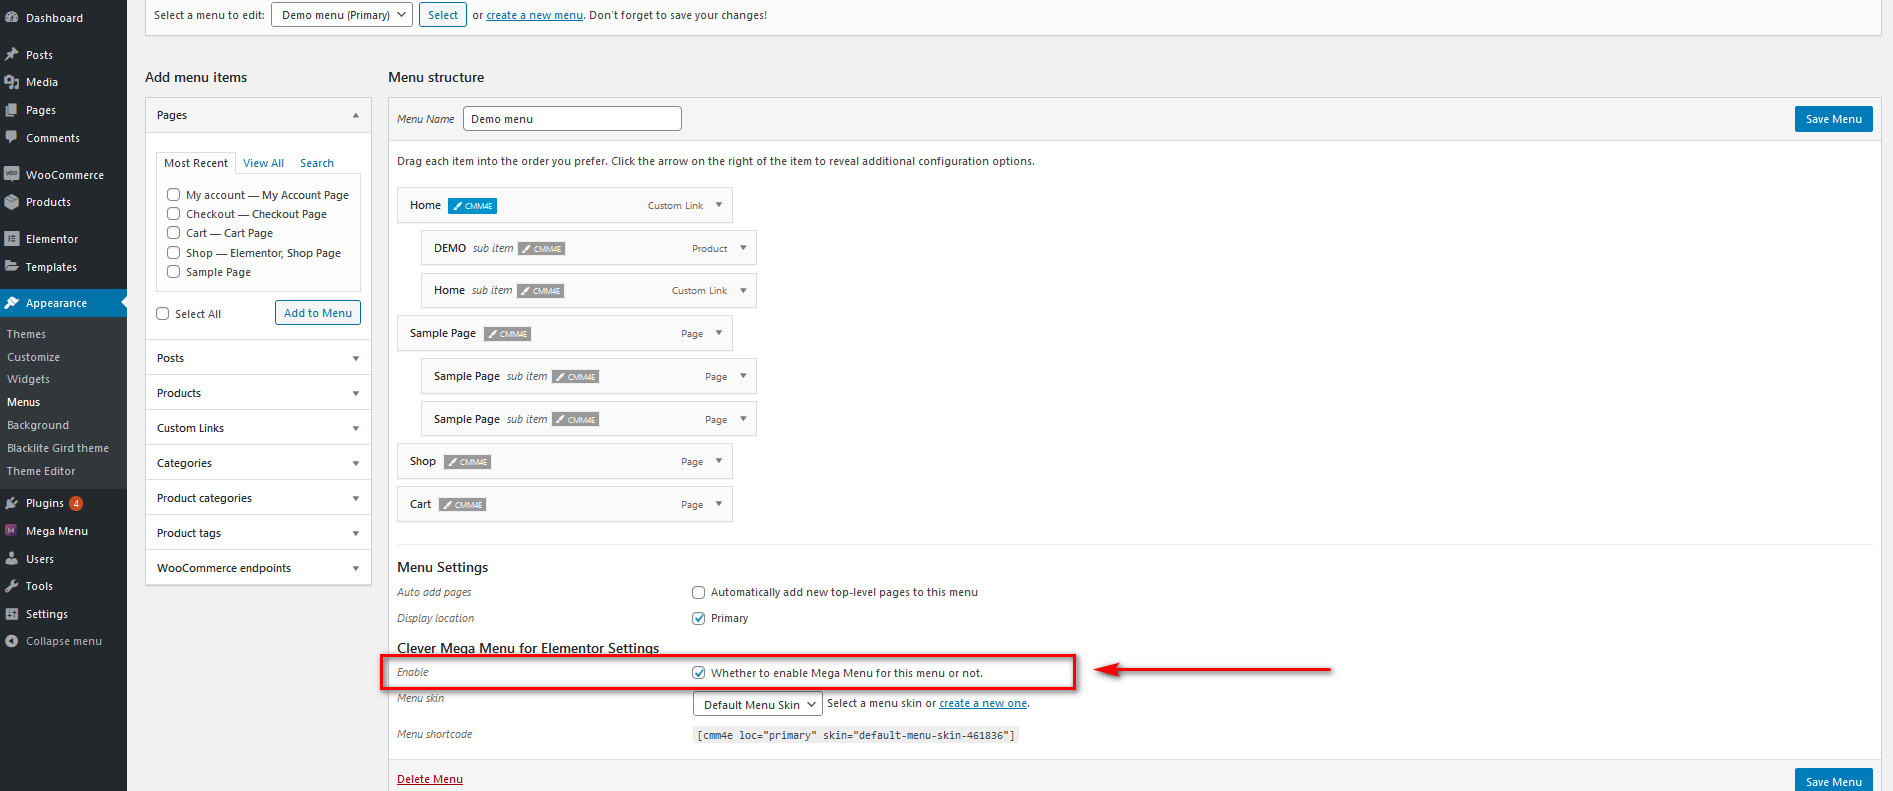Switch to the Most Recent tab

pyautogui.click(x=196, y=163)
